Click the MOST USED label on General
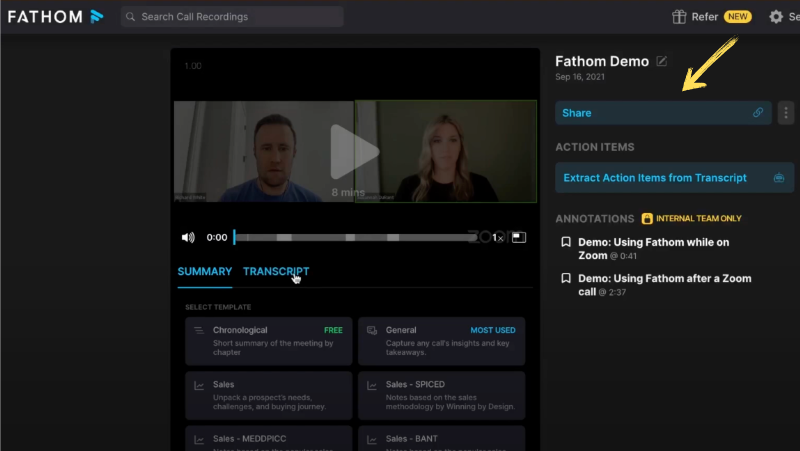800x451 pixels. coord(493,330)
